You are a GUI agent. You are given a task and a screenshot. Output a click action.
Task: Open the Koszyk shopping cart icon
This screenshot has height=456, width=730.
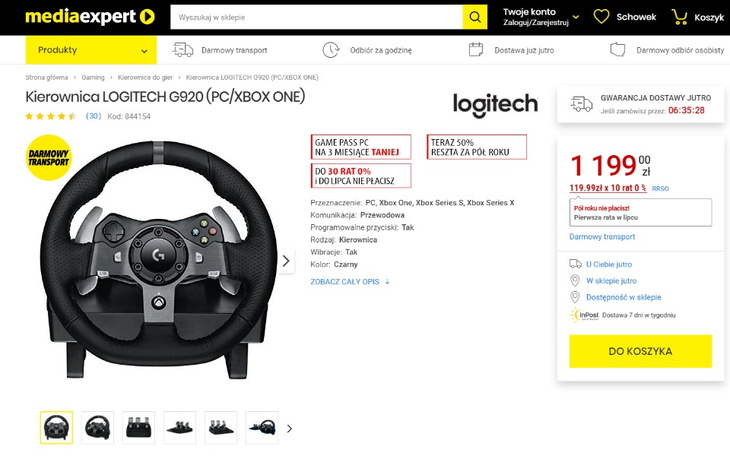(x=680, y=17)
